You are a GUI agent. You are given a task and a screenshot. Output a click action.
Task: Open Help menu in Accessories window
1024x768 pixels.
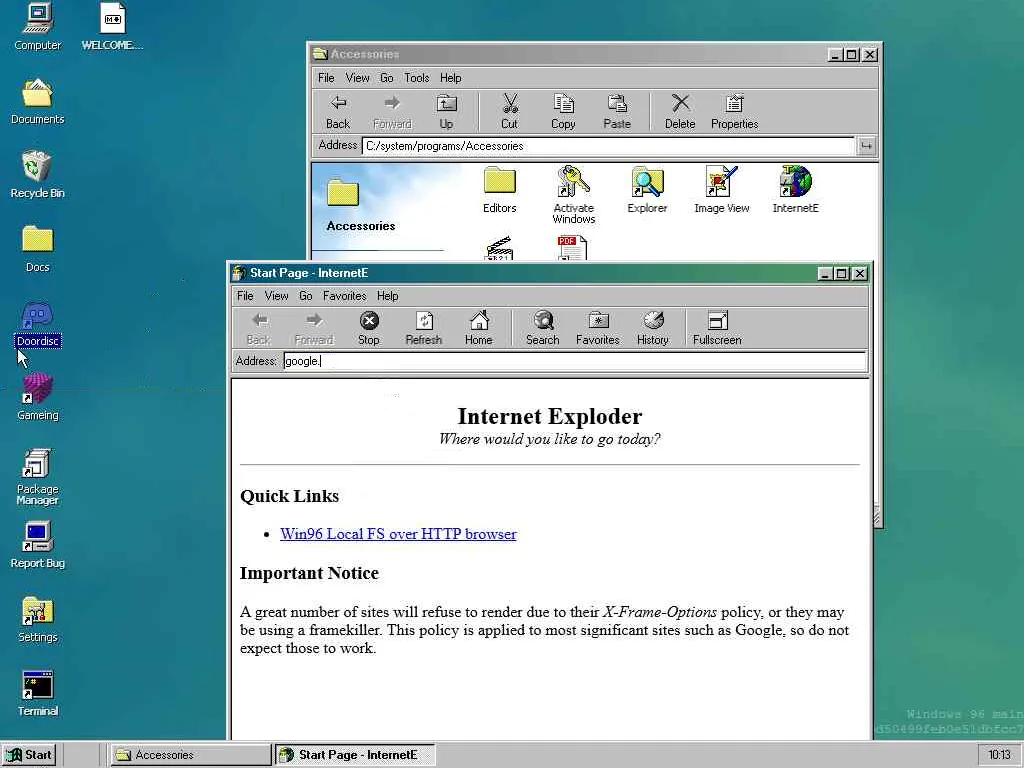pyautogui.click(x=450, y=78)
